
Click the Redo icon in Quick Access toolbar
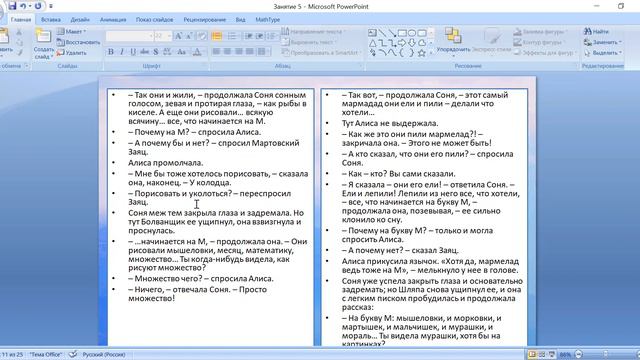click(38, 6)
